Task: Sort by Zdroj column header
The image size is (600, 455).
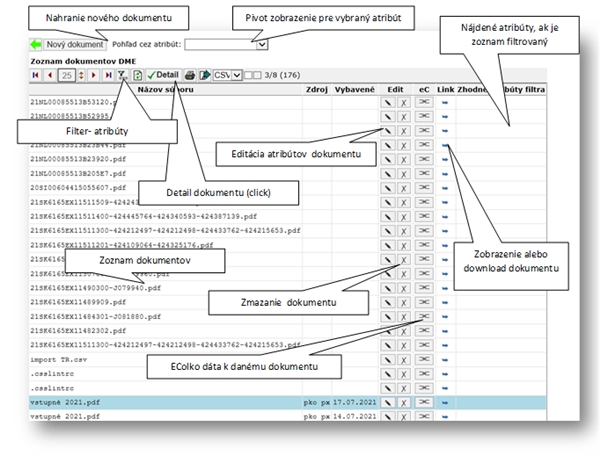Action: [x=317, y=90]
